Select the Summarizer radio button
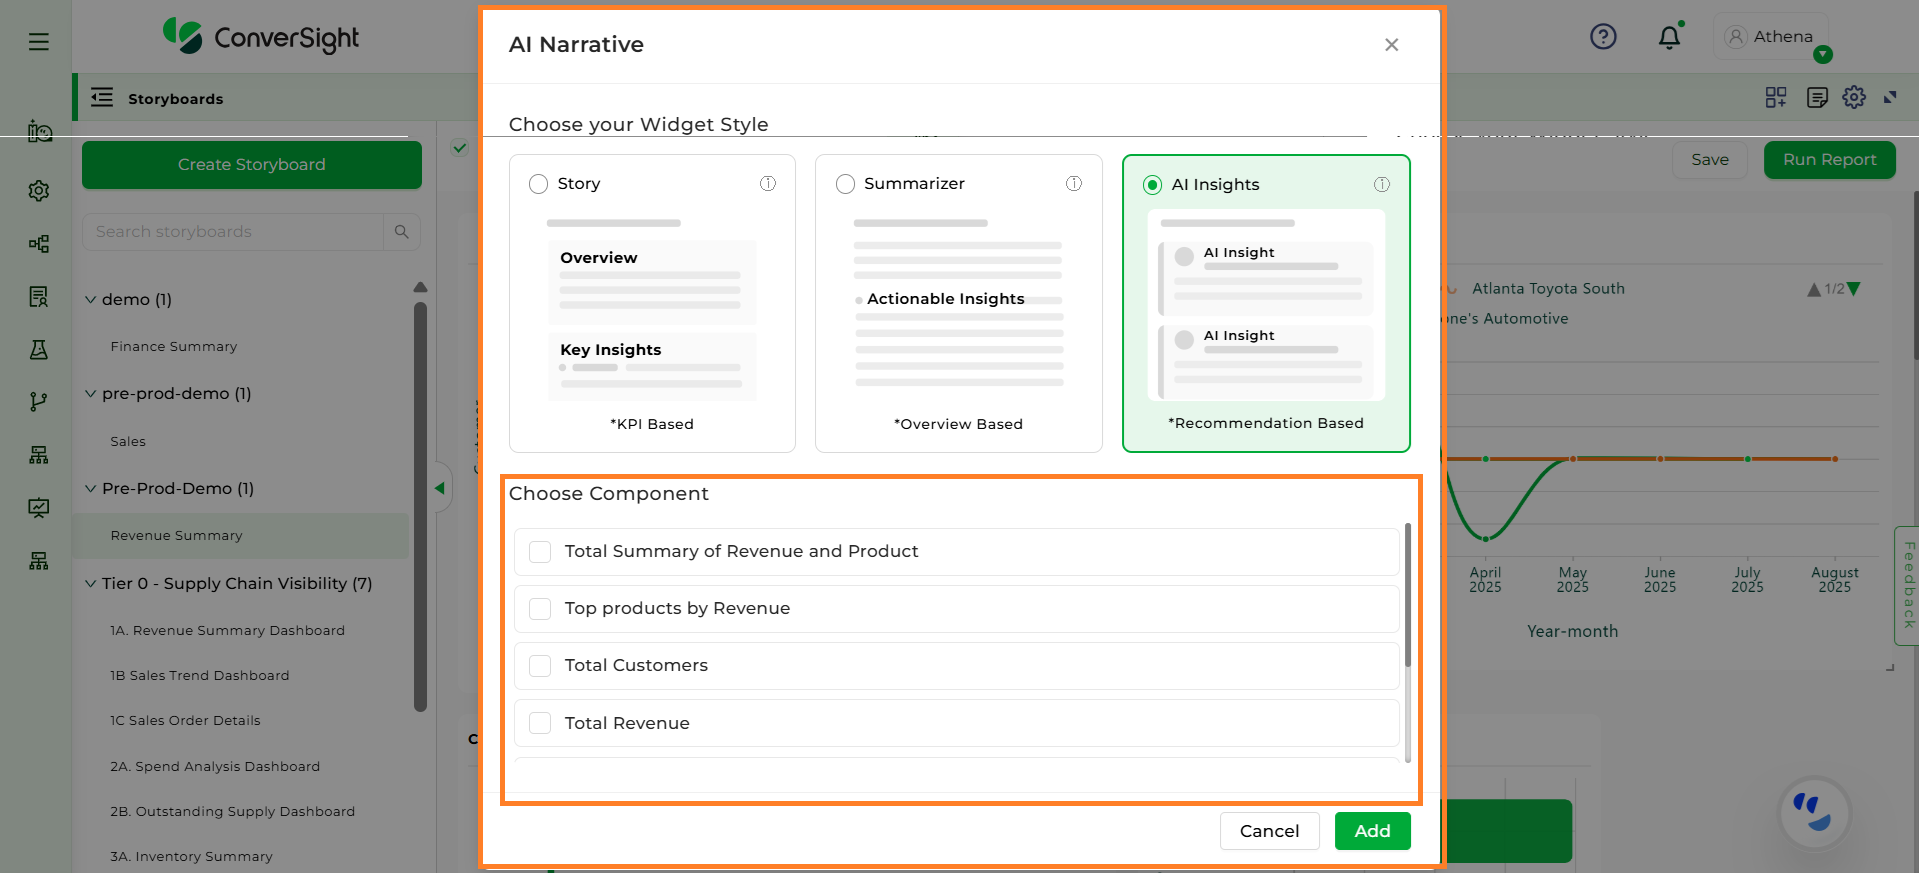 click(845, 184)
